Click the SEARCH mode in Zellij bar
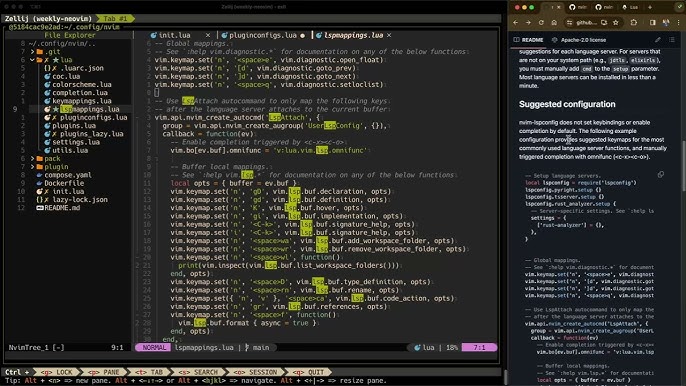686x386 pixels. 198,372
